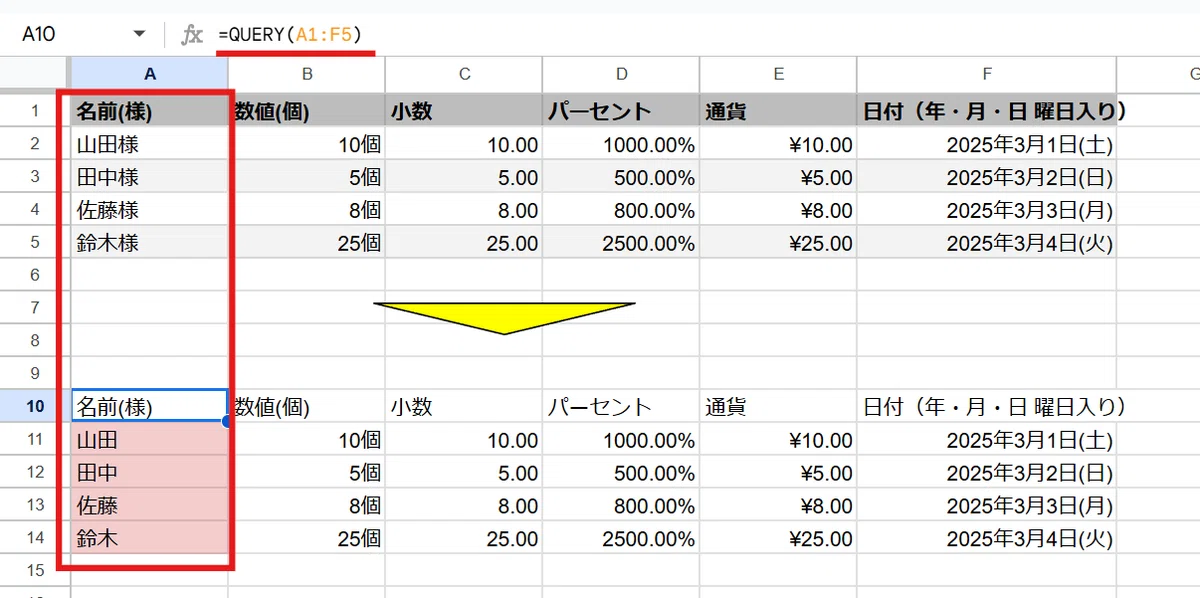The image size is (1200, 598).
Task: Select row 10 header
Action: 35,406
